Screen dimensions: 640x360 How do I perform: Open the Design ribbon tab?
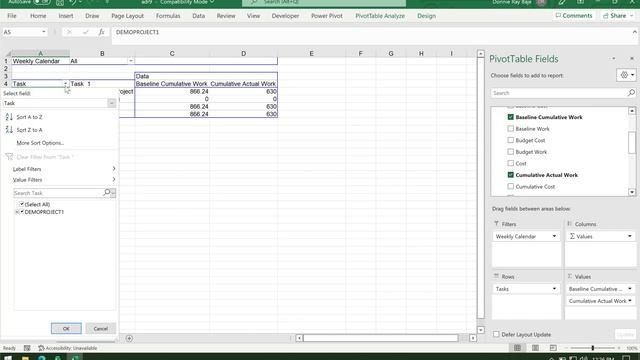tap(426, 16)
